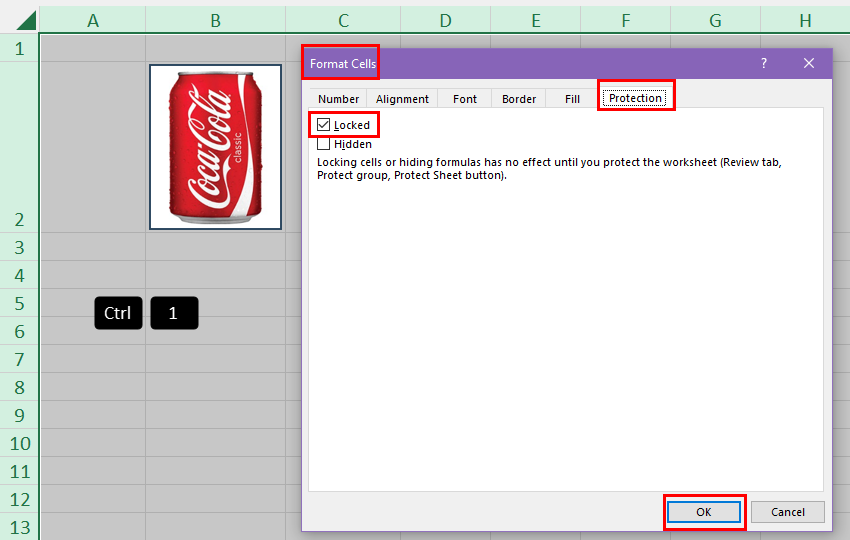Select row 1 header
This screenshot has width=850, height=540.
pyautogui.click(x=20, y=49)
